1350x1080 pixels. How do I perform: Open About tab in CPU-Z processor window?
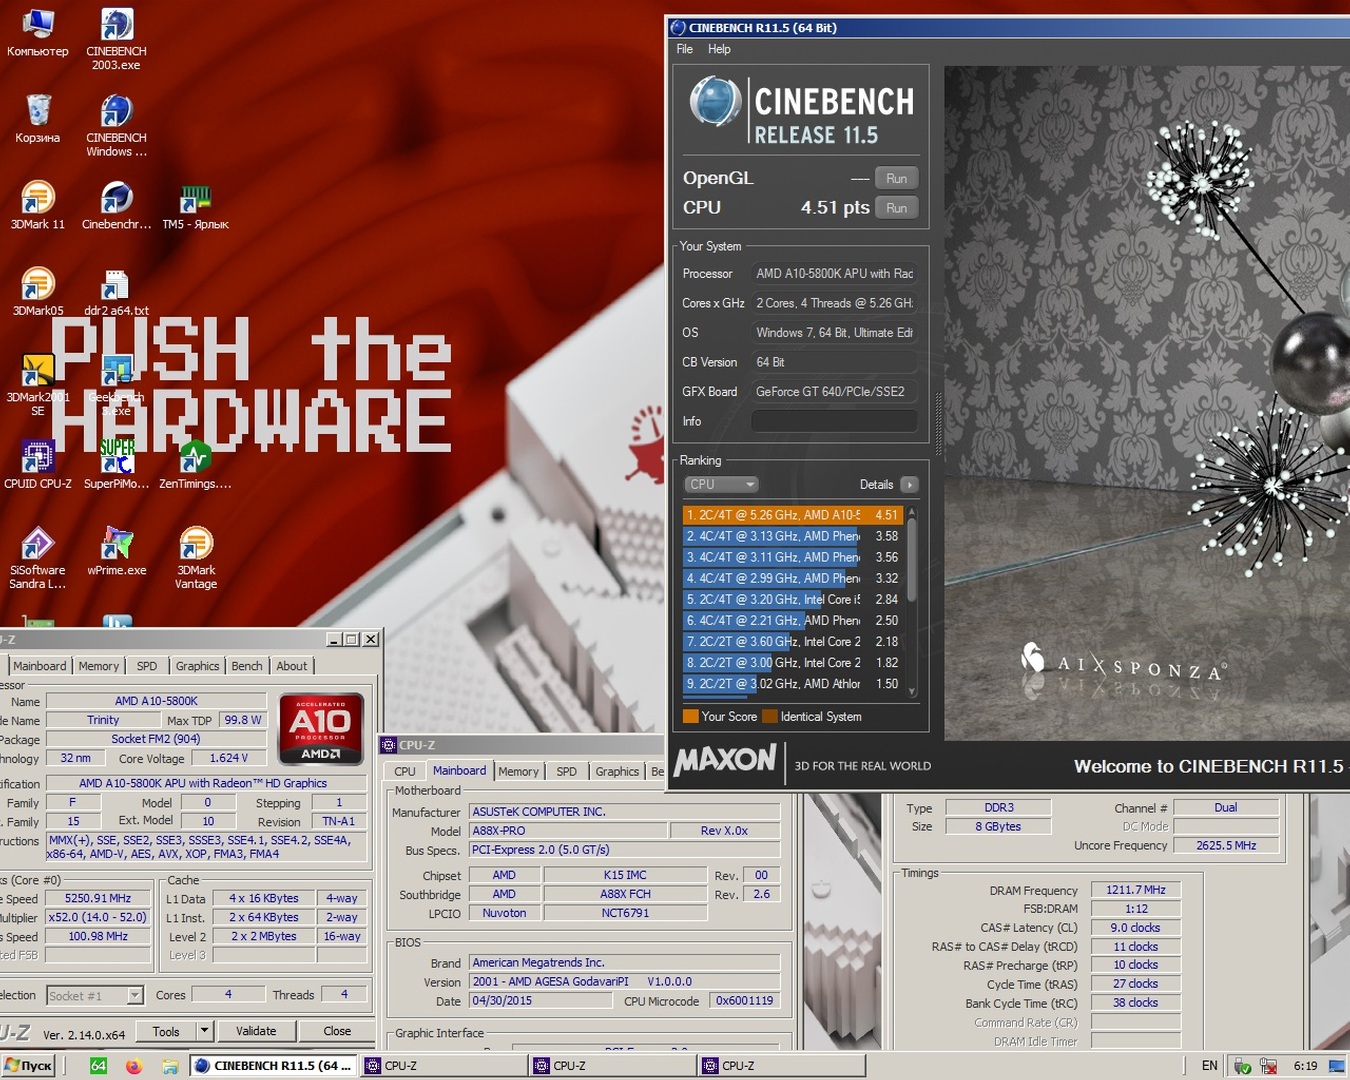[292, 666]
